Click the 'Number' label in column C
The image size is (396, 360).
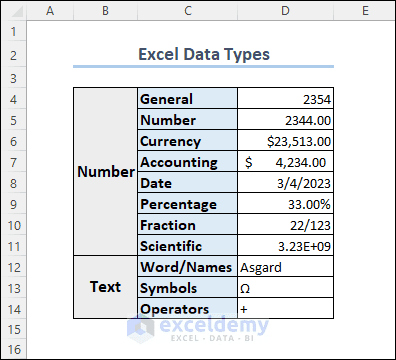(188, 120)
